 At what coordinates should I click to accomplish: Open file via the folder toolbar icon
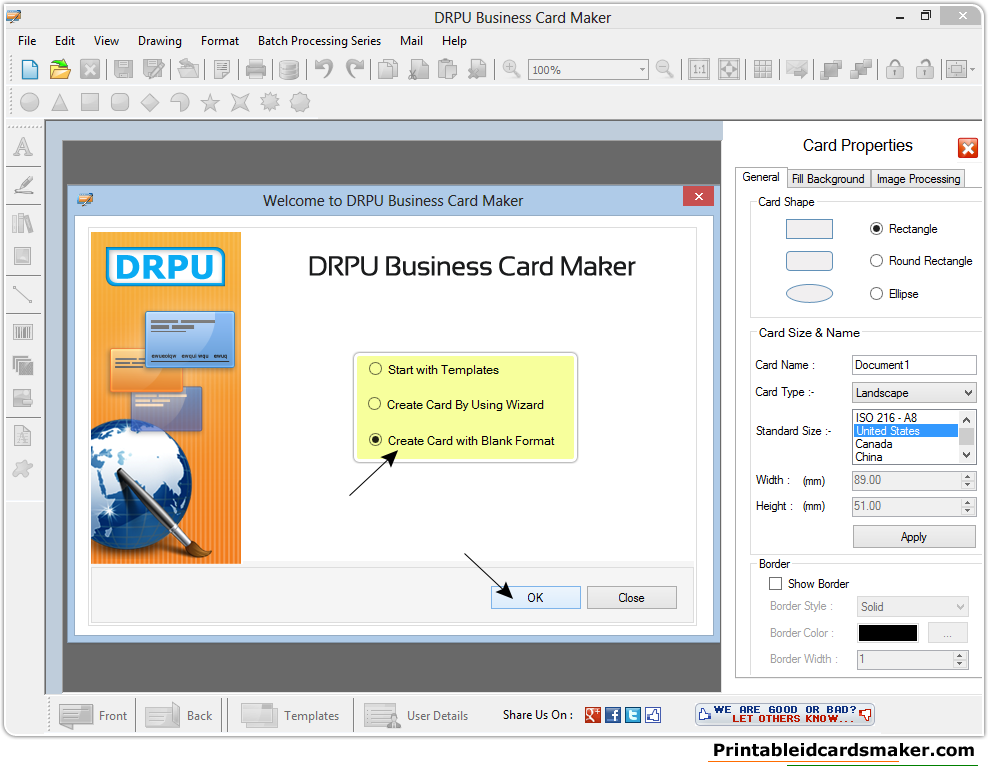click(60, 69)
